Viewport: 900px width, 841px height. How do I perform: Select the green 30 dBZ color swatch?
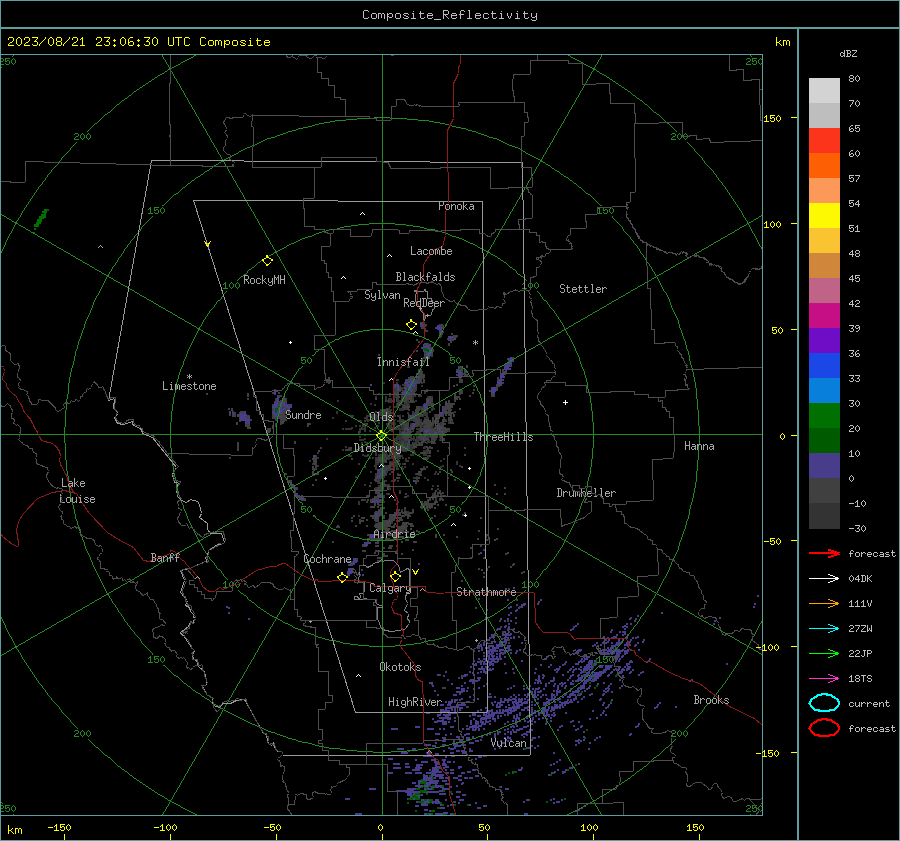click(824, 416)
